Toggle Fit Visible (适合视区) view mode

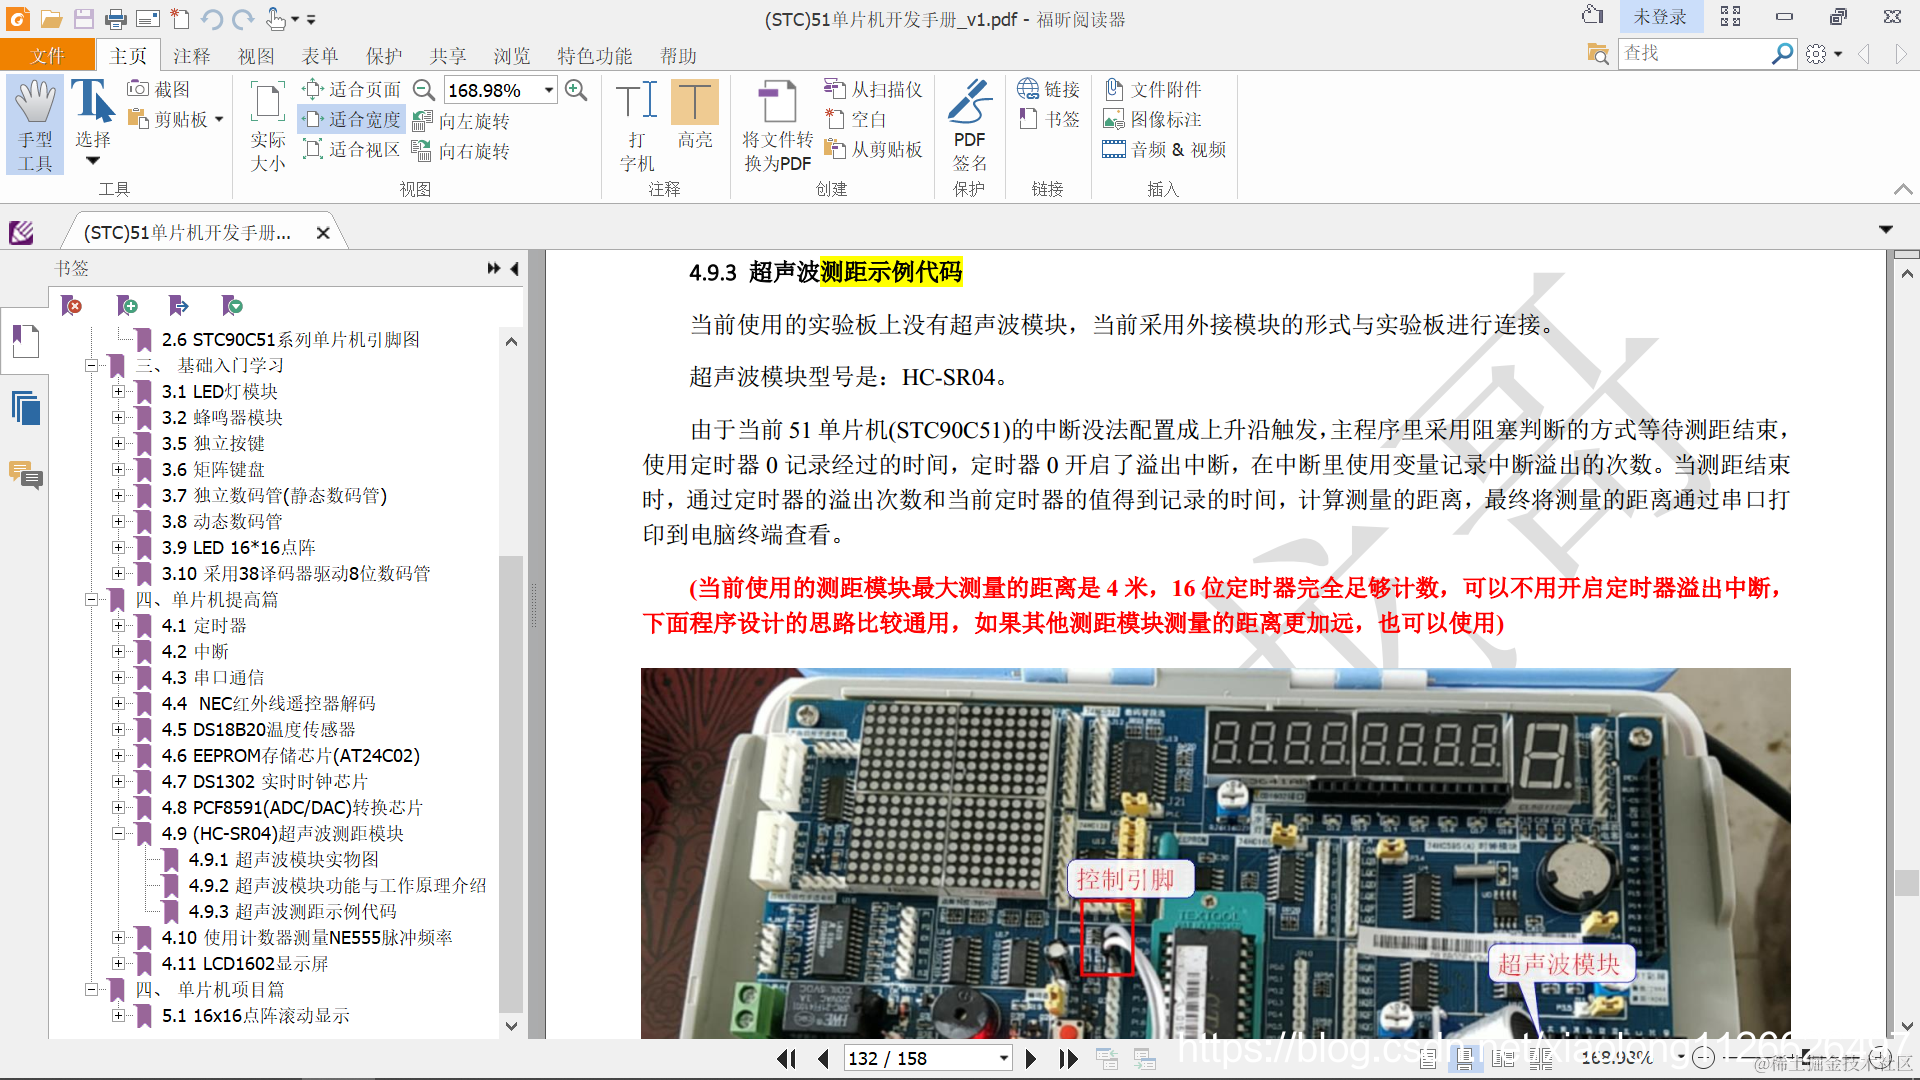pyautogui.click(x=352, y=150)
